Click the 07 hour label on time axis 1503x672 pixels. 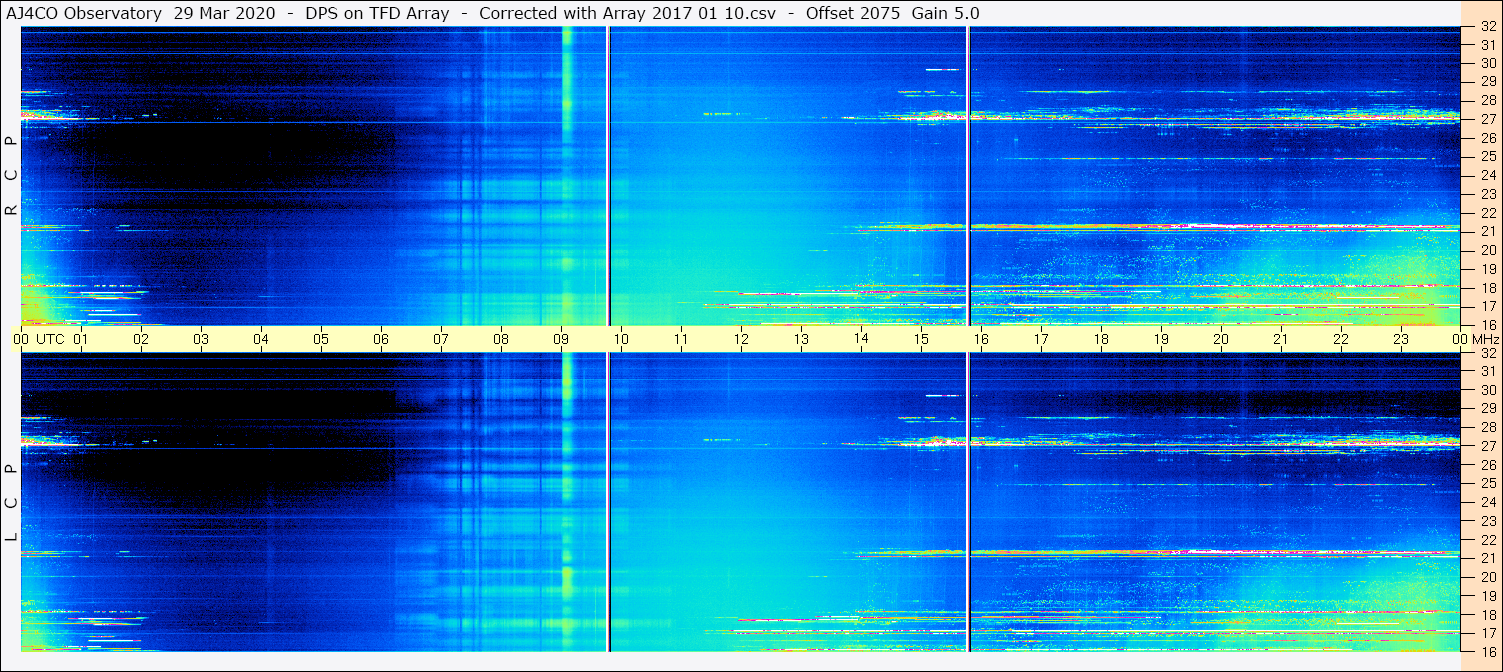[441, 339]
